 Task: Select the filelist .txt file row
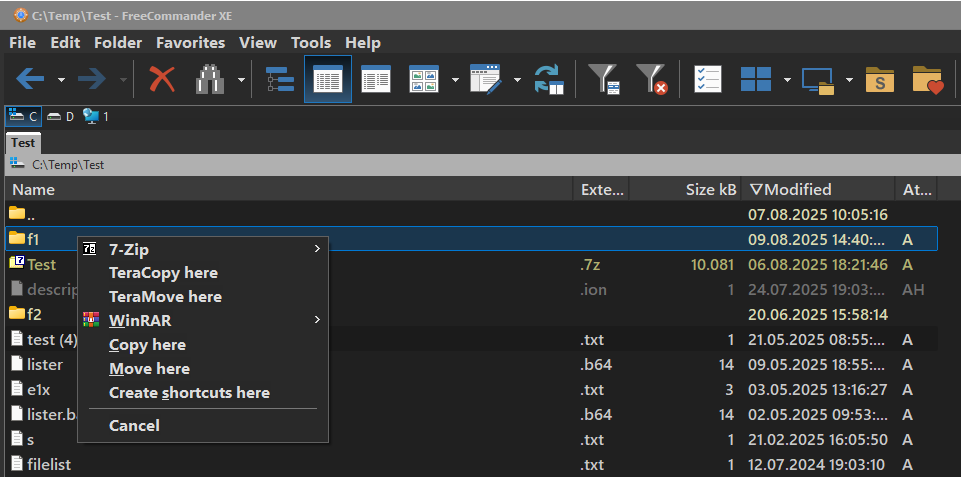pos(49,464)
